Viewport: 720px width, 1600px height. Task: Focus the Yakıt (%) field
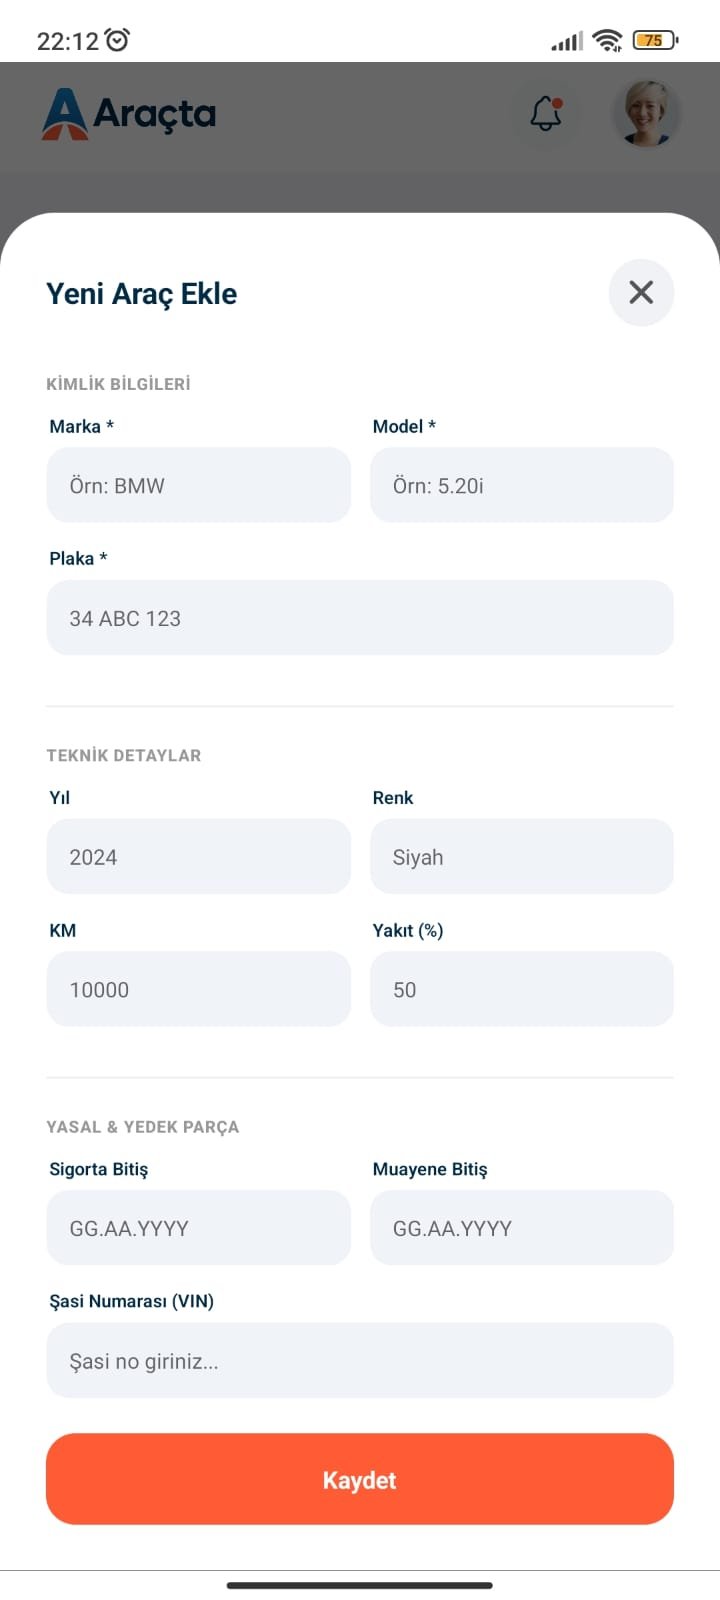click(x=522, y=989)
